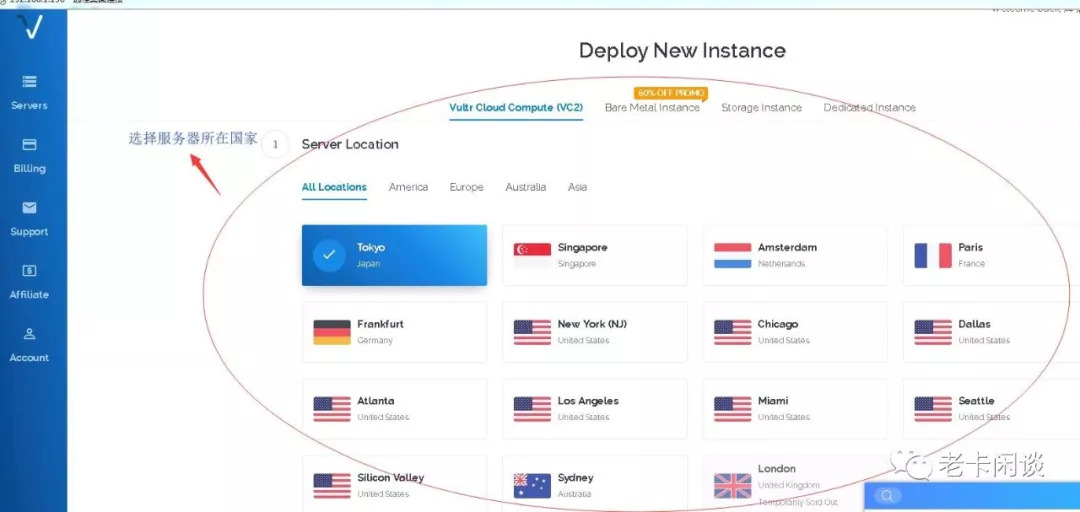Choose Chicago location name
This screenshot has height=512, width=1080.
pyautogui.click(x=778, y=324)
